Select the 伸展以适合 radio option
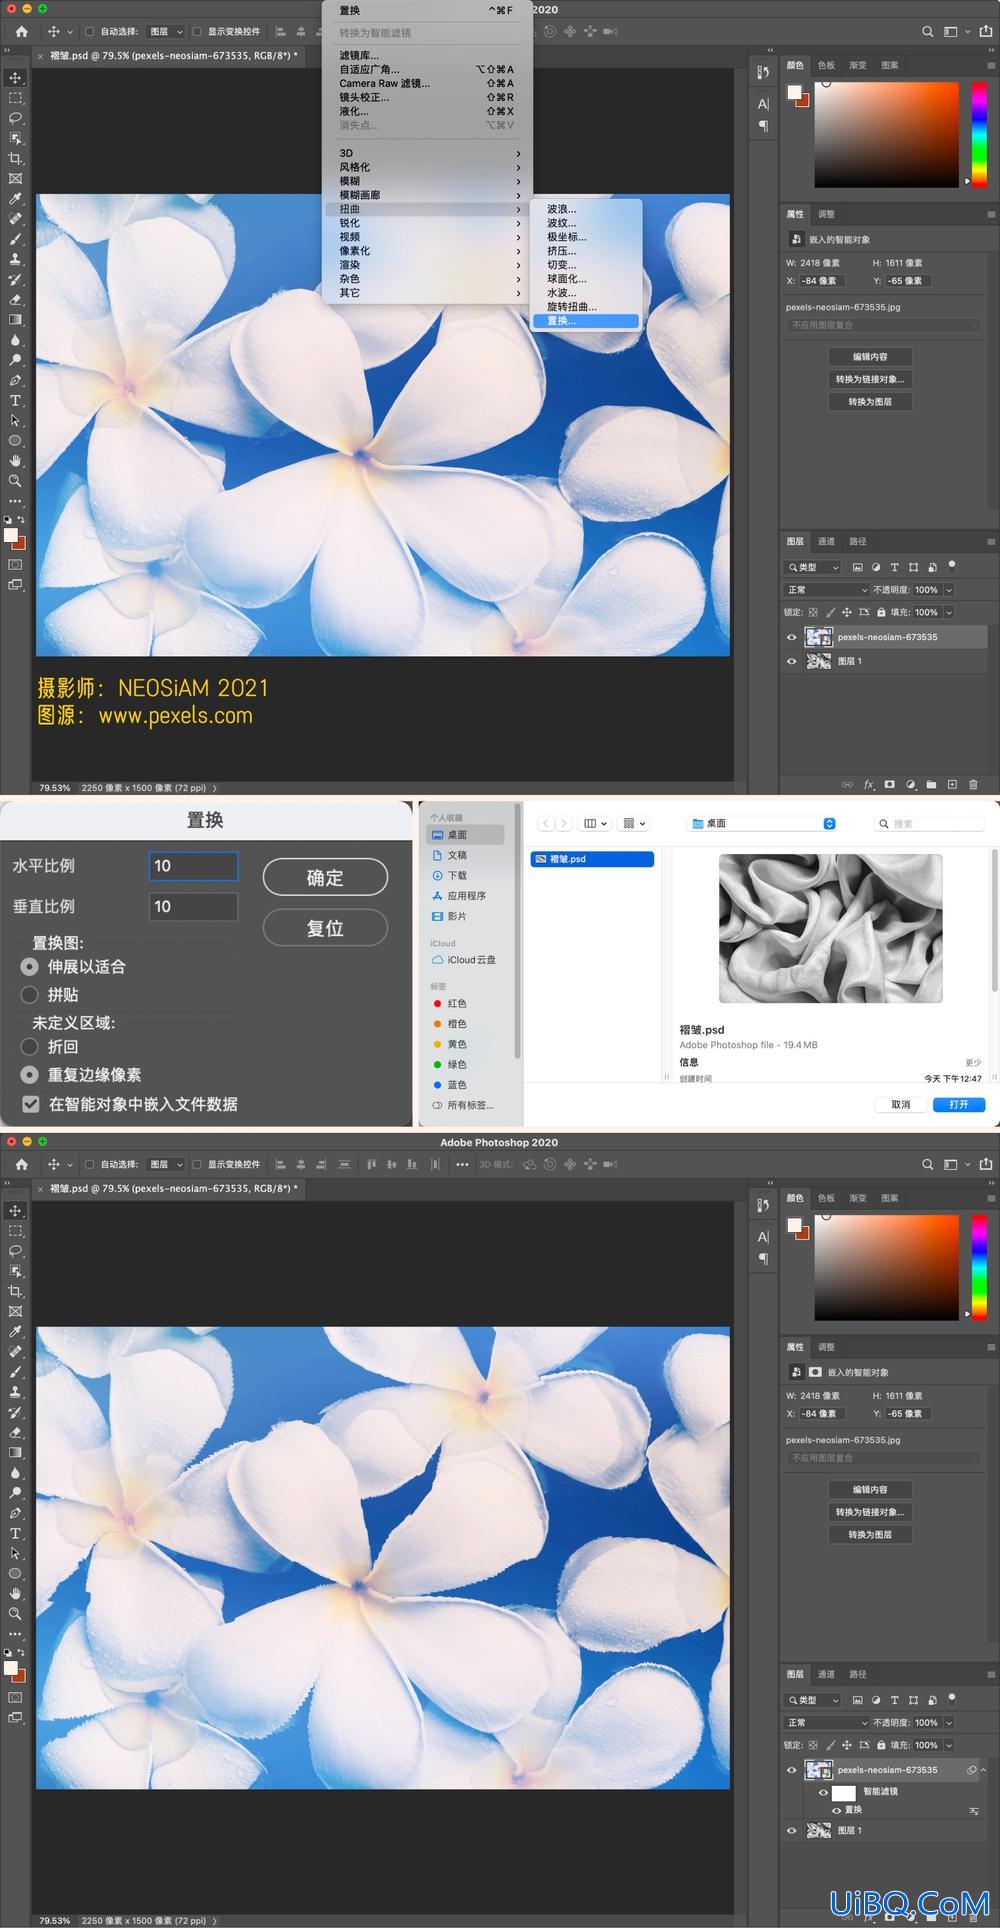This screenshot has width=1000, height=1928. pos(30,966)
